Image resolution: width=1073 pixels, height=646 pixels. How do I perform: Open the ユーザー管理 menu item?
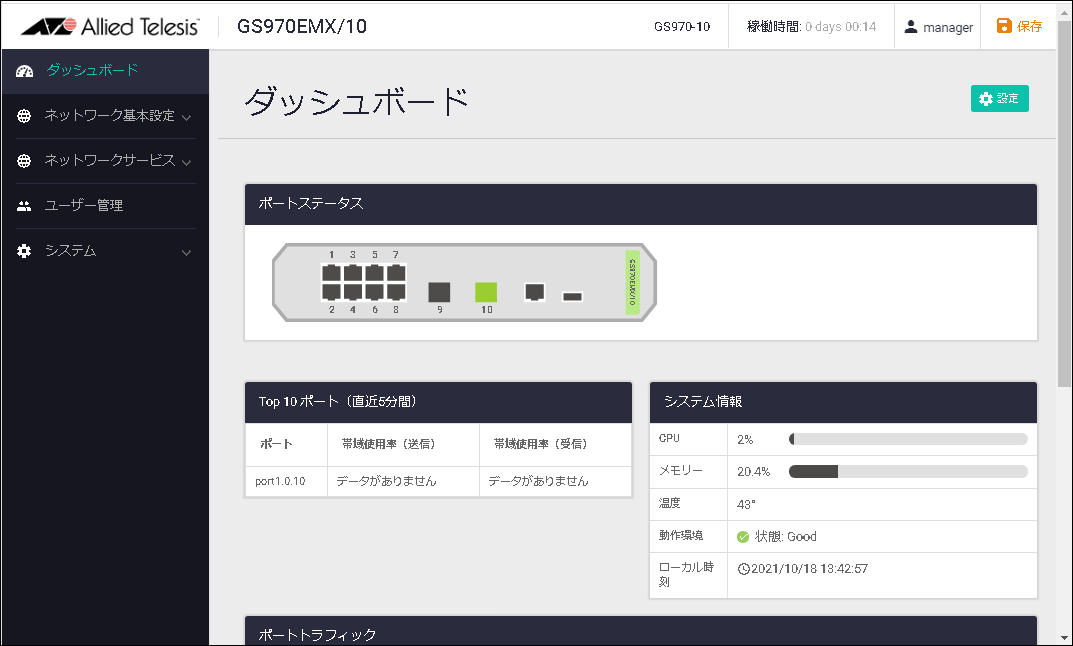(84, 206)
